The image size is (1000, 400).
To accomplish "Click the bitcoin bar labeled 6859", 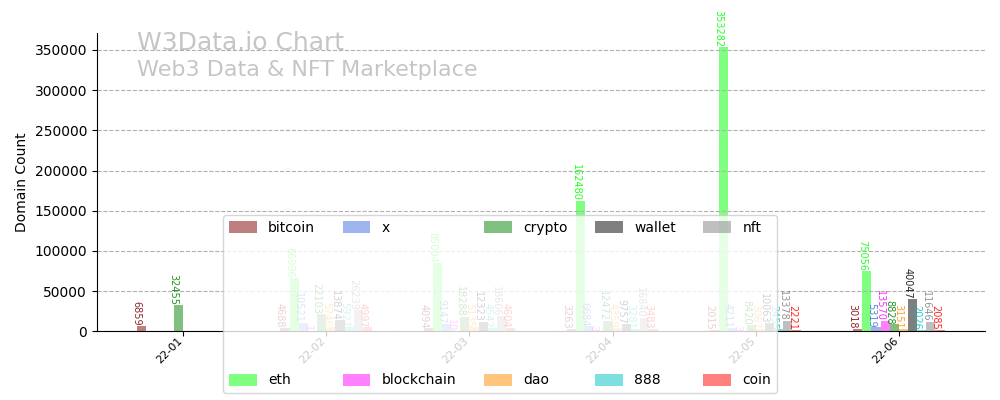I will [x=141, y=328].
